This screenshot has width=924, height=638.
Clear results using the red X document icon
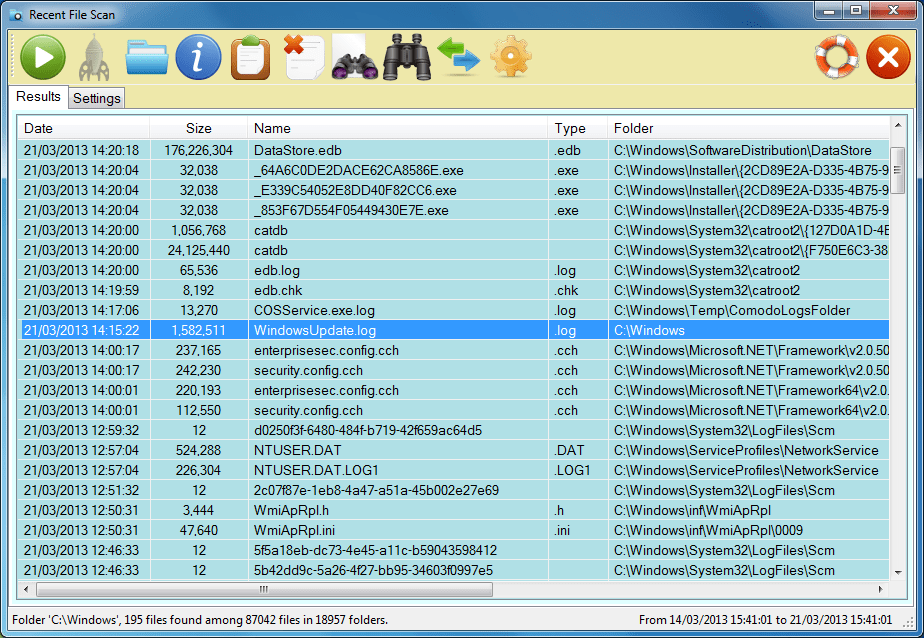(x=302, y=57)
